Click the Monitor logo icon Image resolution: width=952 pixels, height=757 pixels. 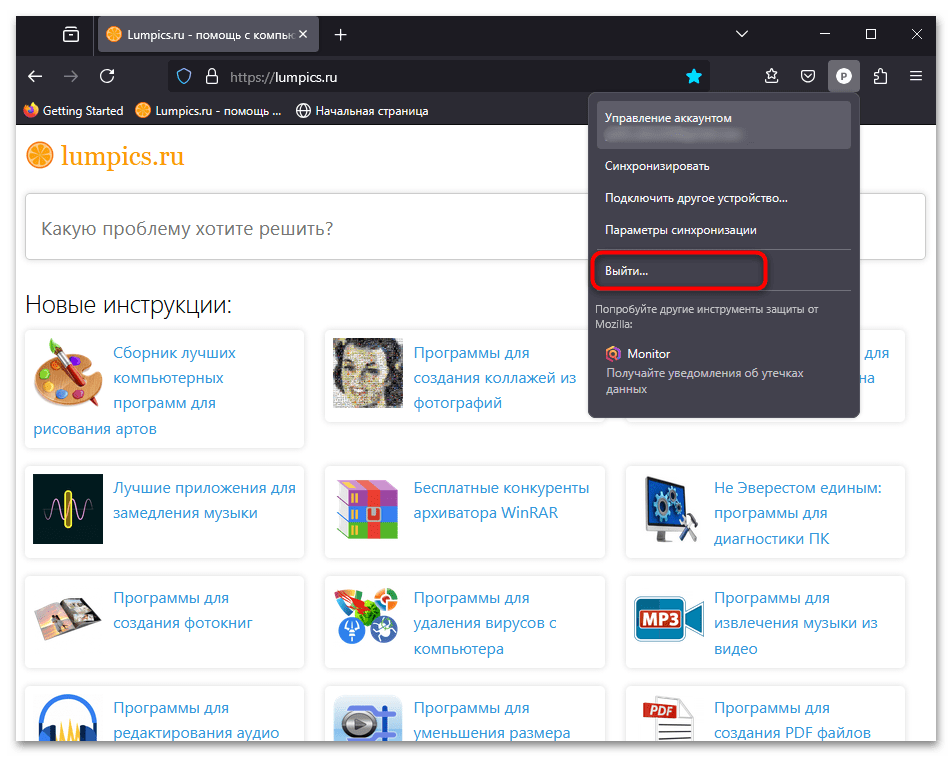613,354
